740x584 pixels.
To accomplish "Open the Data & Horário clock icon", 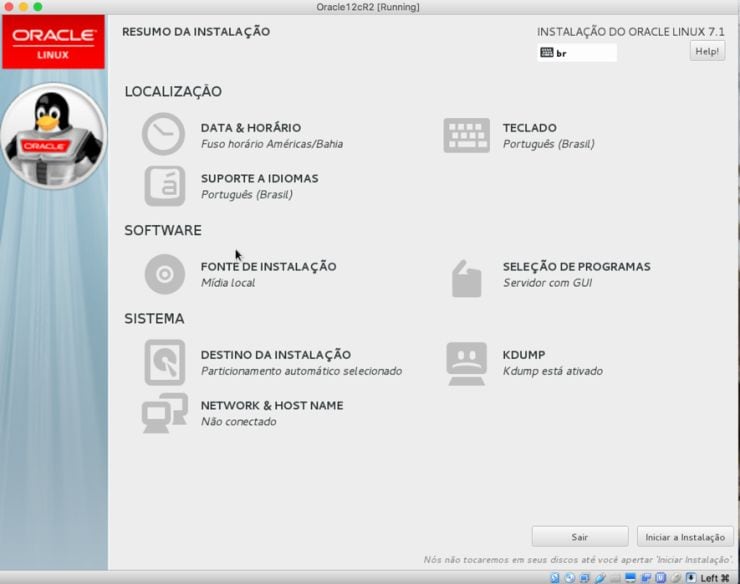I will [x=163, y=134].
